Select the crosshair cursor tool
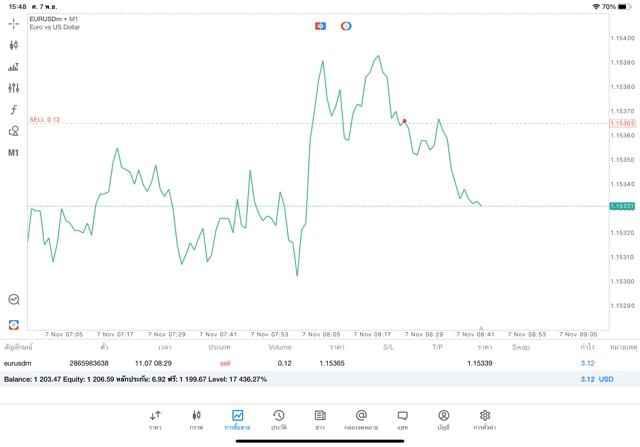The height and width of the screenshot is (447, 640). 13,23
